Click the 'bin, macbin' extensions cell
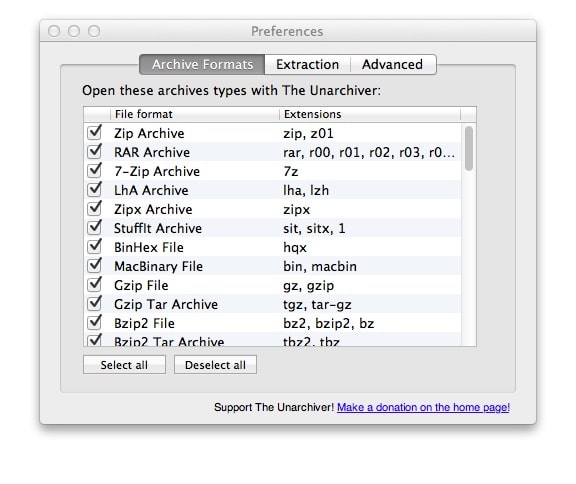Image resolution: width=576 pixels, height=484 pixels. pyautogui.click(x=320, y=267)
